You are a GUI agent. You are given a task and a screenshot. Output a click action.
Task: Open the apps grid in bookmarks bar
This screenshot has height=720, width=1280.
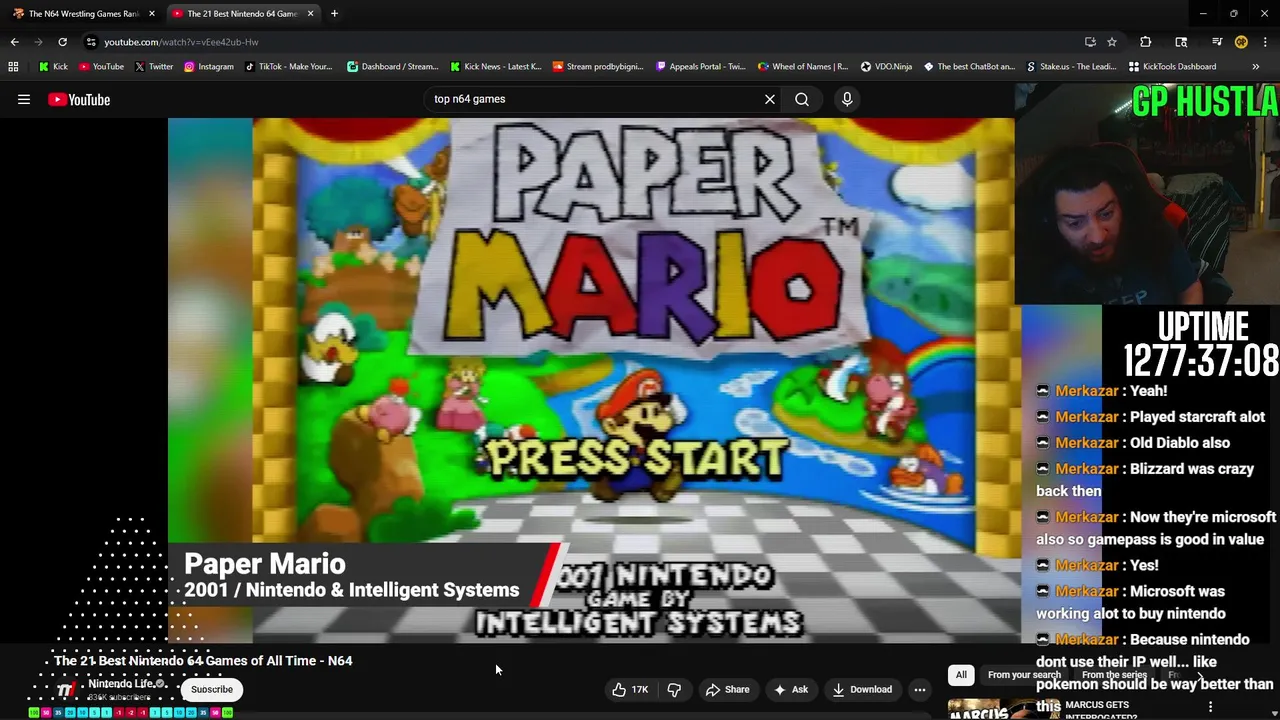tap(13, 67)
